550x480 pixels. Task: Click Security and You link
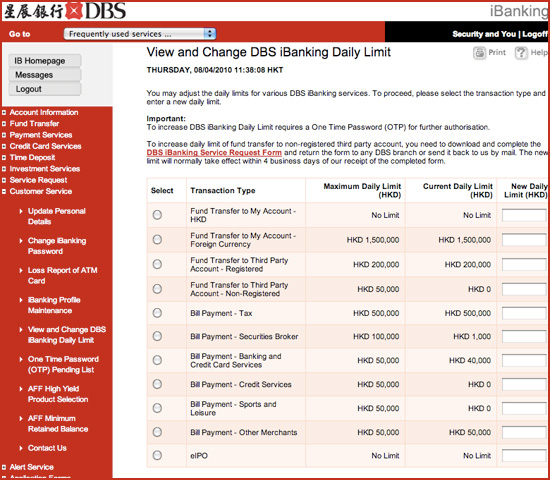[x=484, y=34]
